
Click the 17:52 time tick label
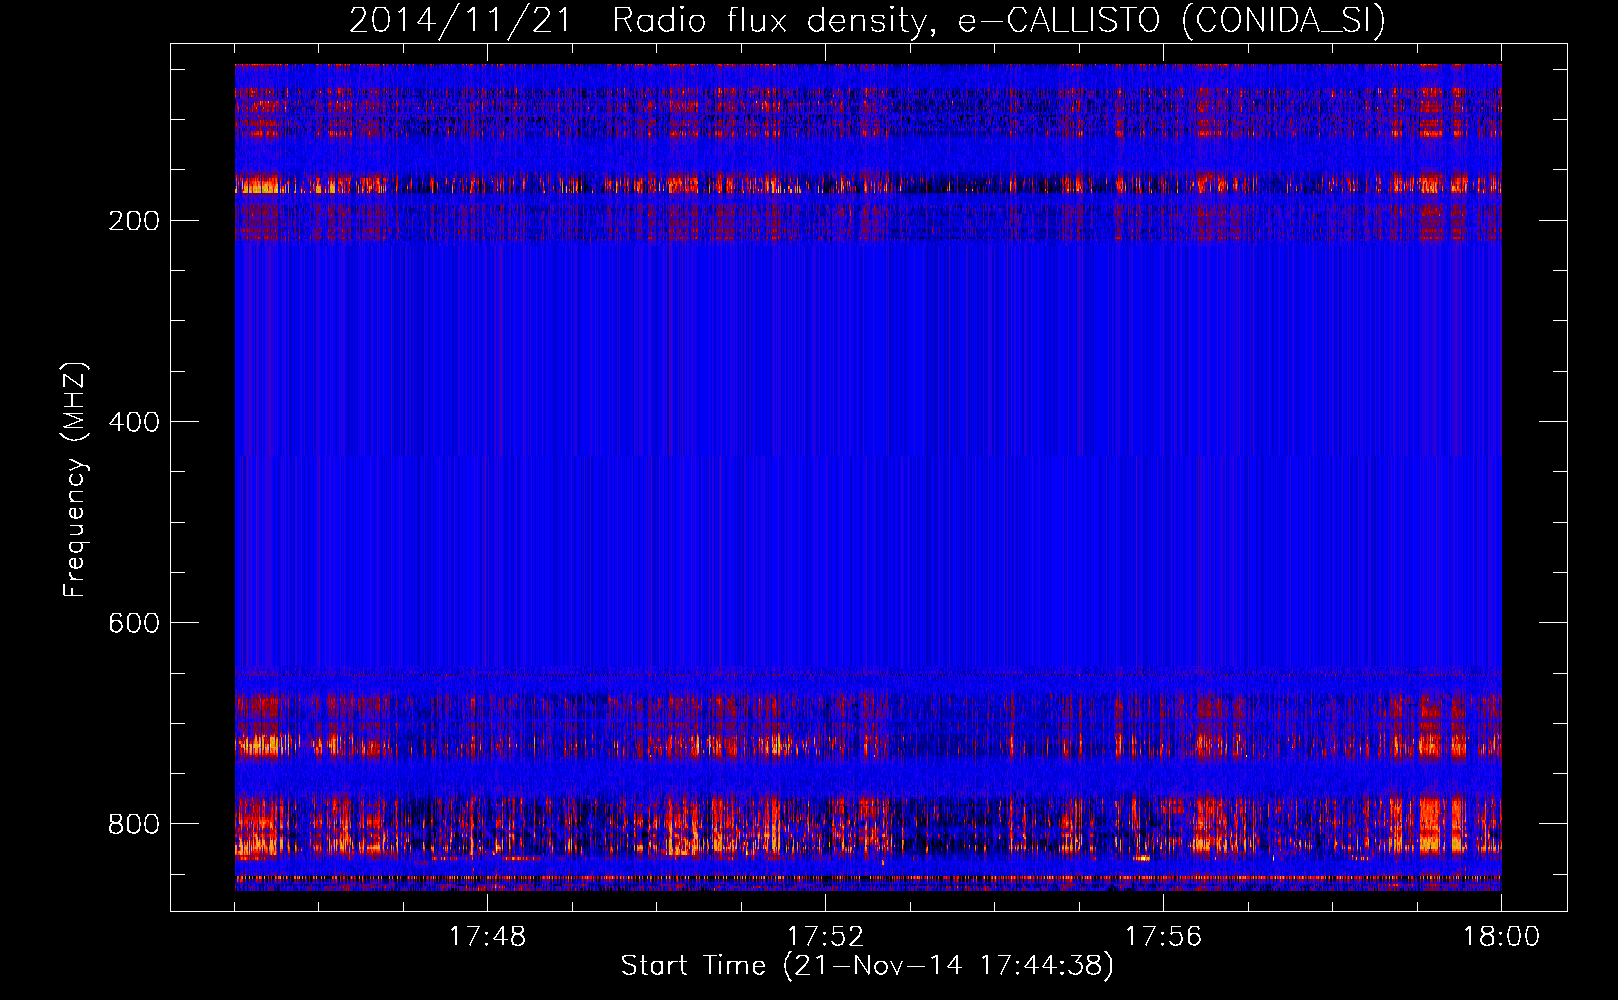[x=825, y=937]
